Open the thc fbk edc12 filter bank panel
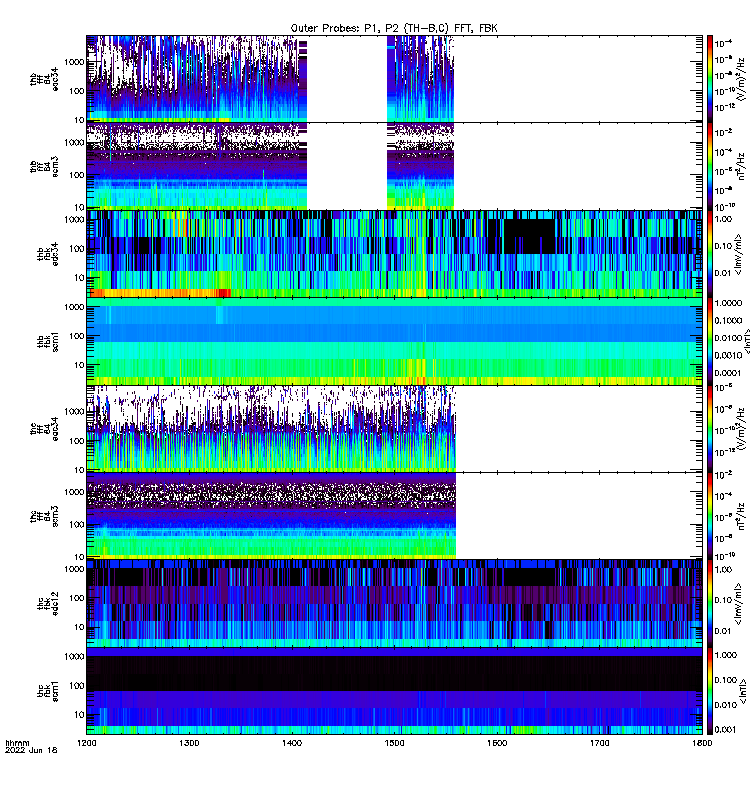Image resolution: width=750 pixels, height=800 pixels. click(394, 604)
